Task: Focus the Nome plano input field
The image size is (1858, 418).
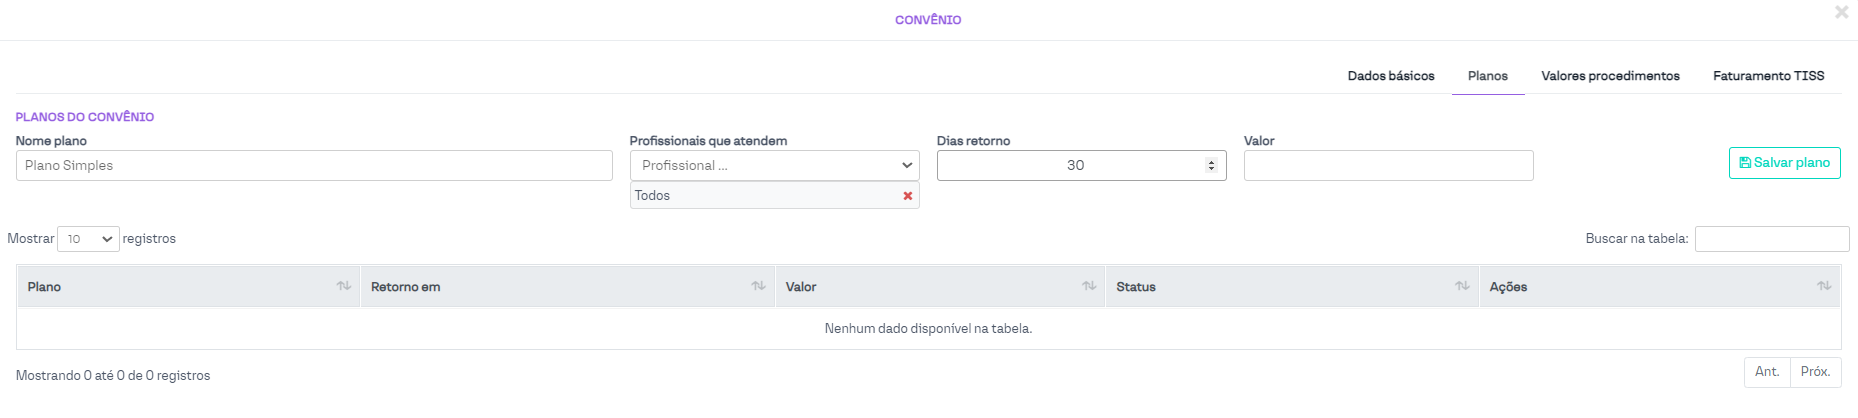Action: pos(314,166)
